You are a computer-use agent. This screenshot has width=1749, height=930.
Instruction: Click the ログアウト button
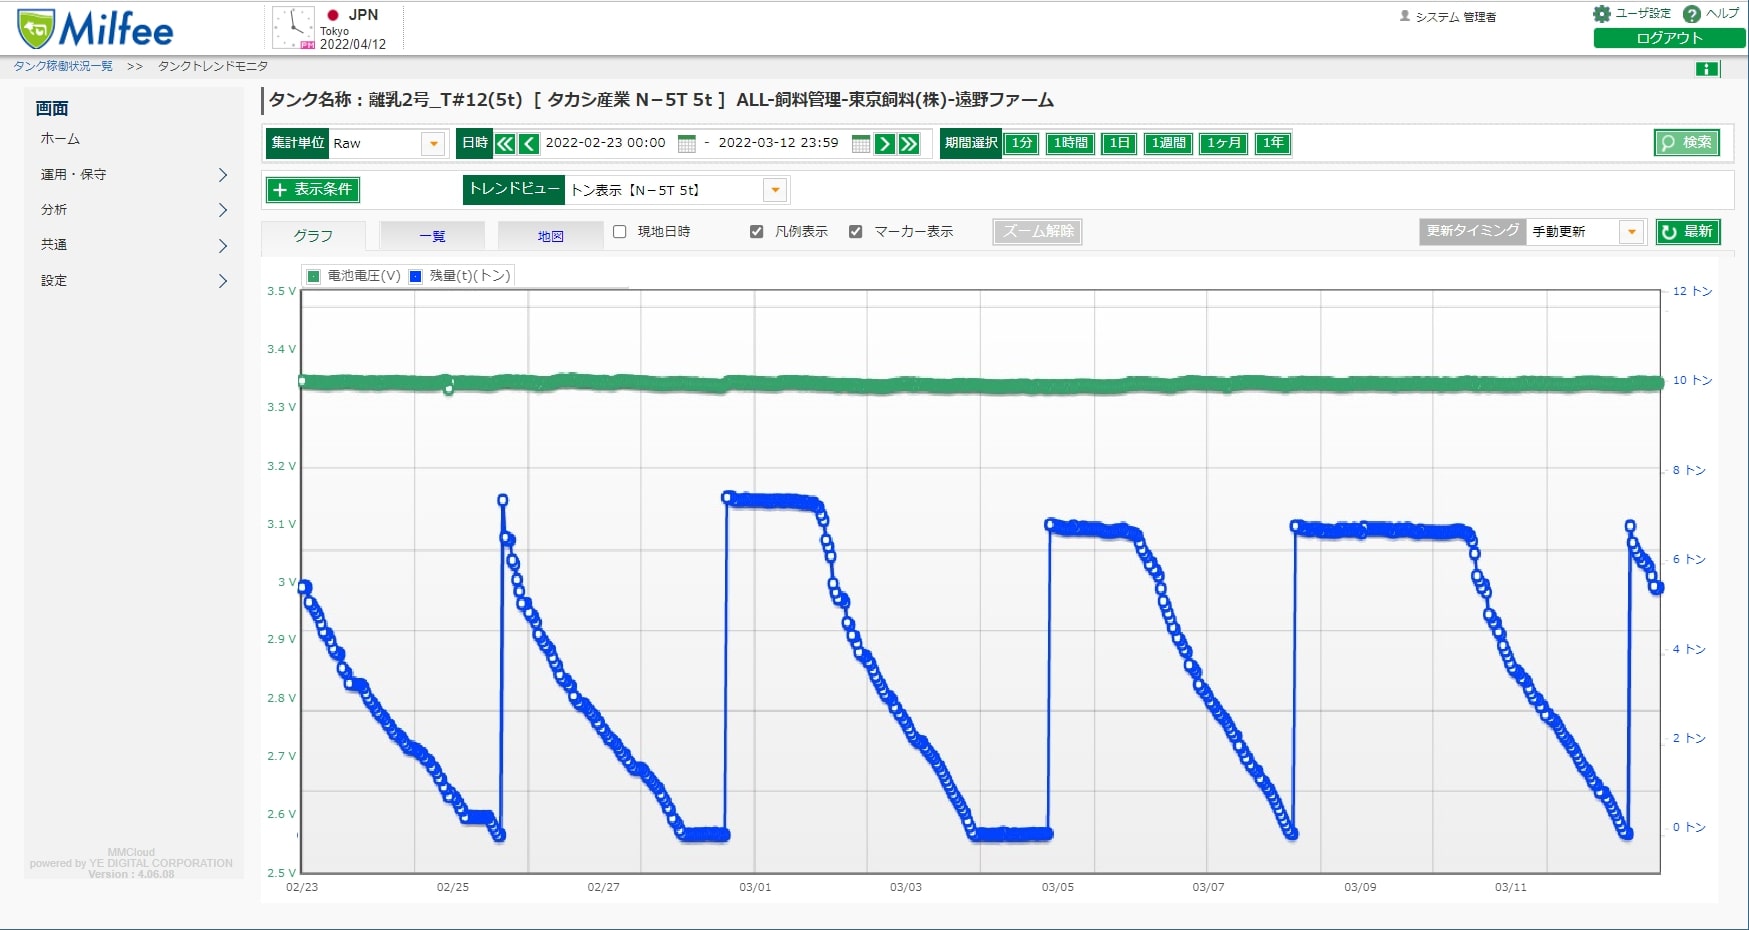click(1669, 38)
